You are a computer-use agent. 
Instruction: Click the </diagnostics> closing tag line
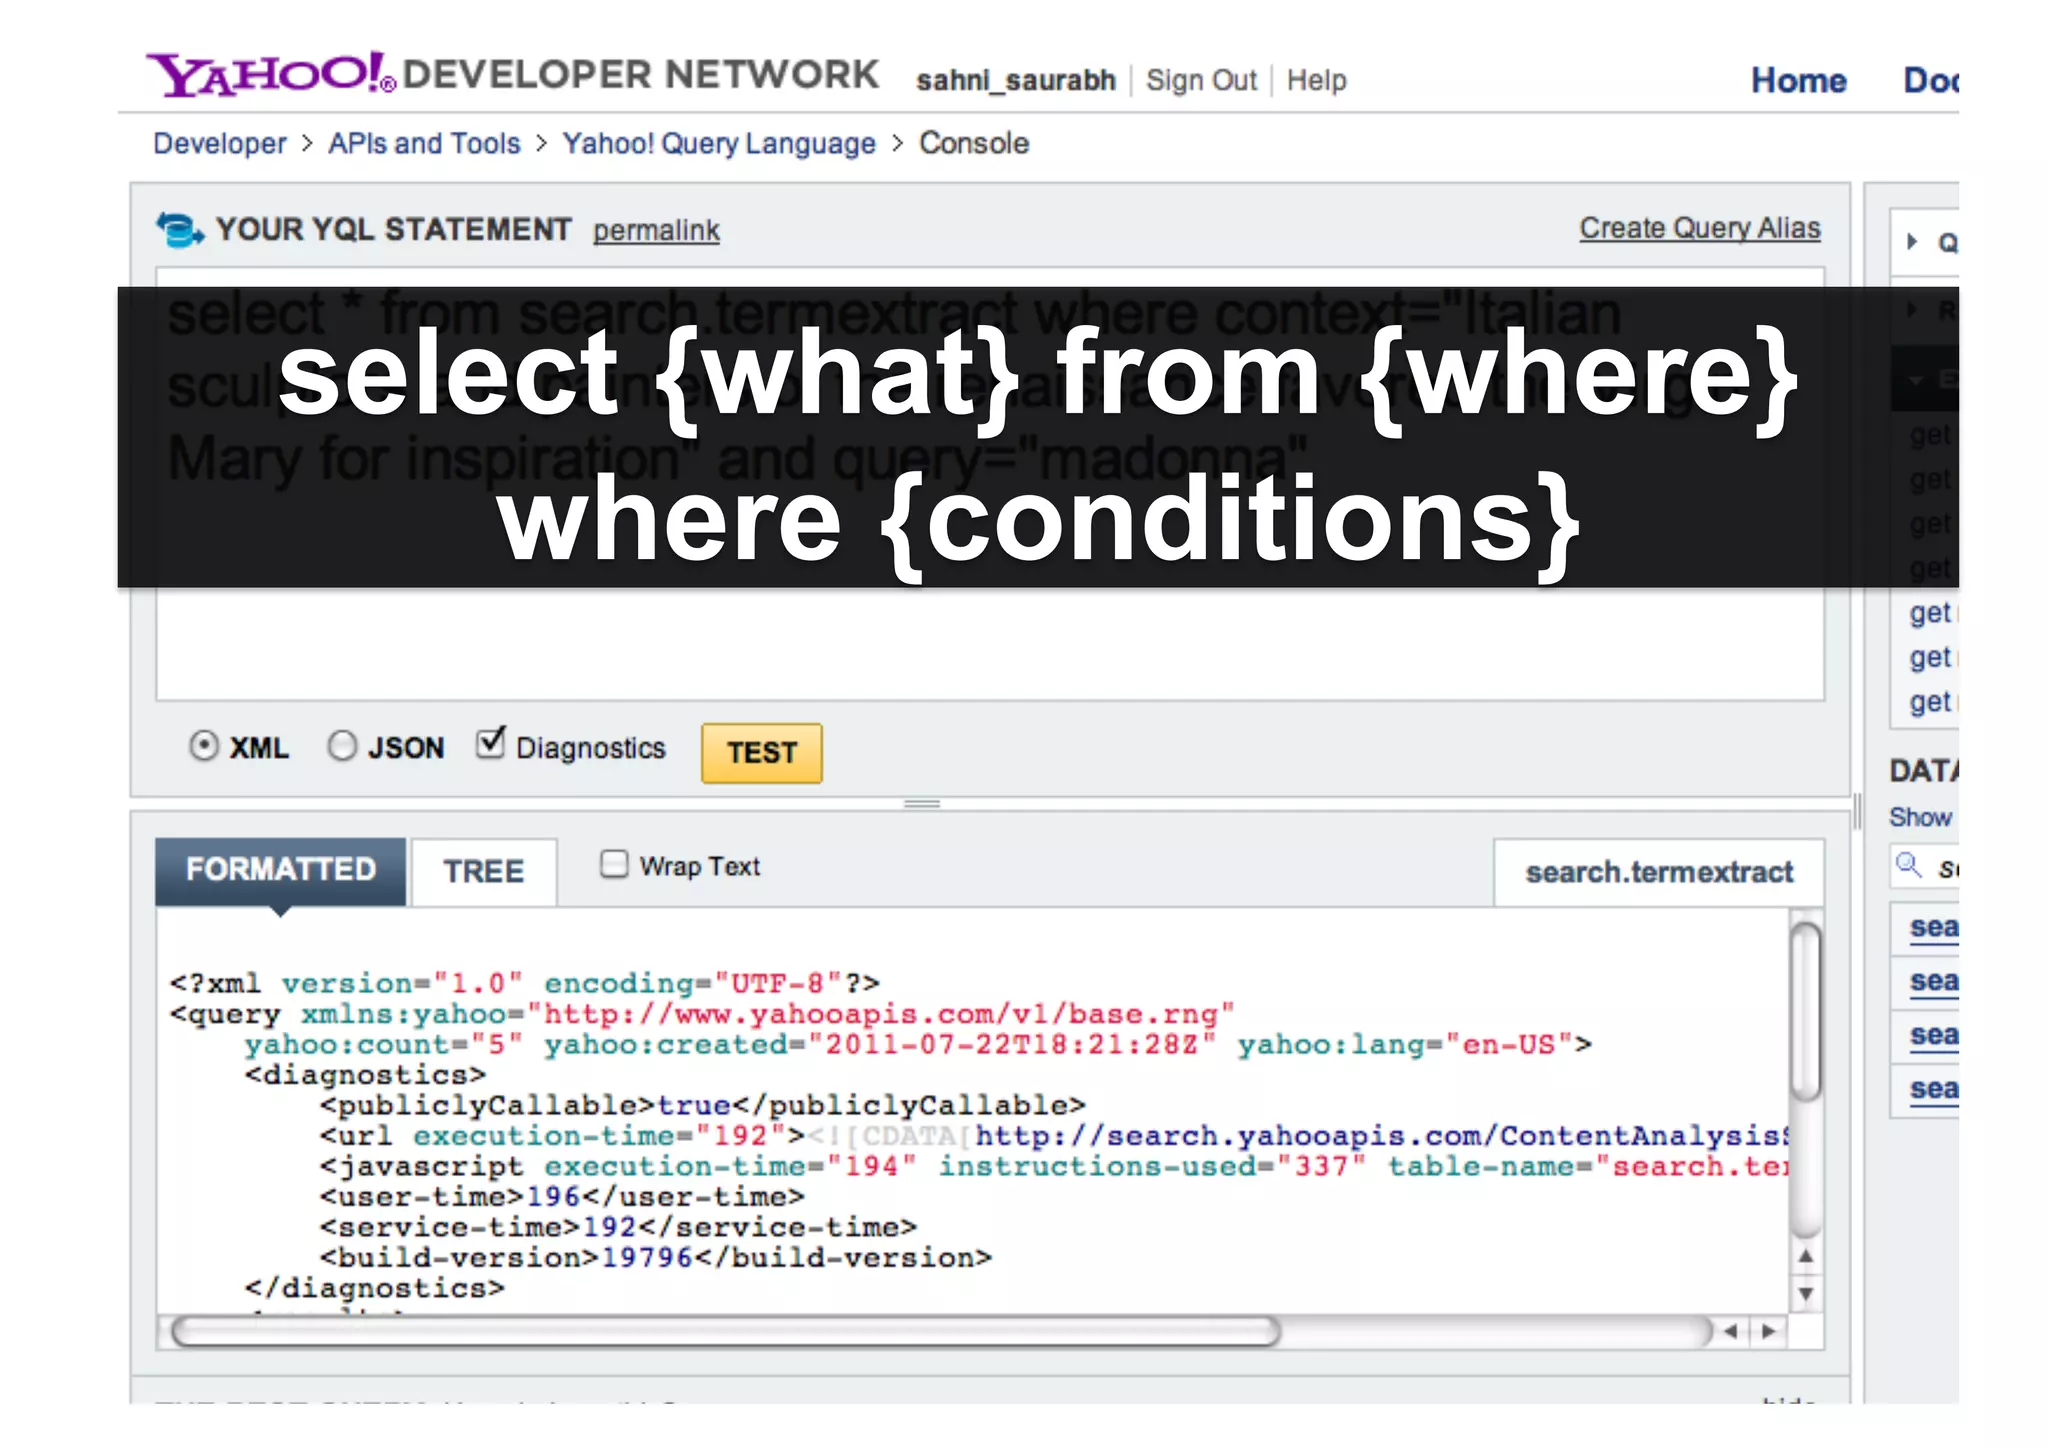[x=375, y=1288]
